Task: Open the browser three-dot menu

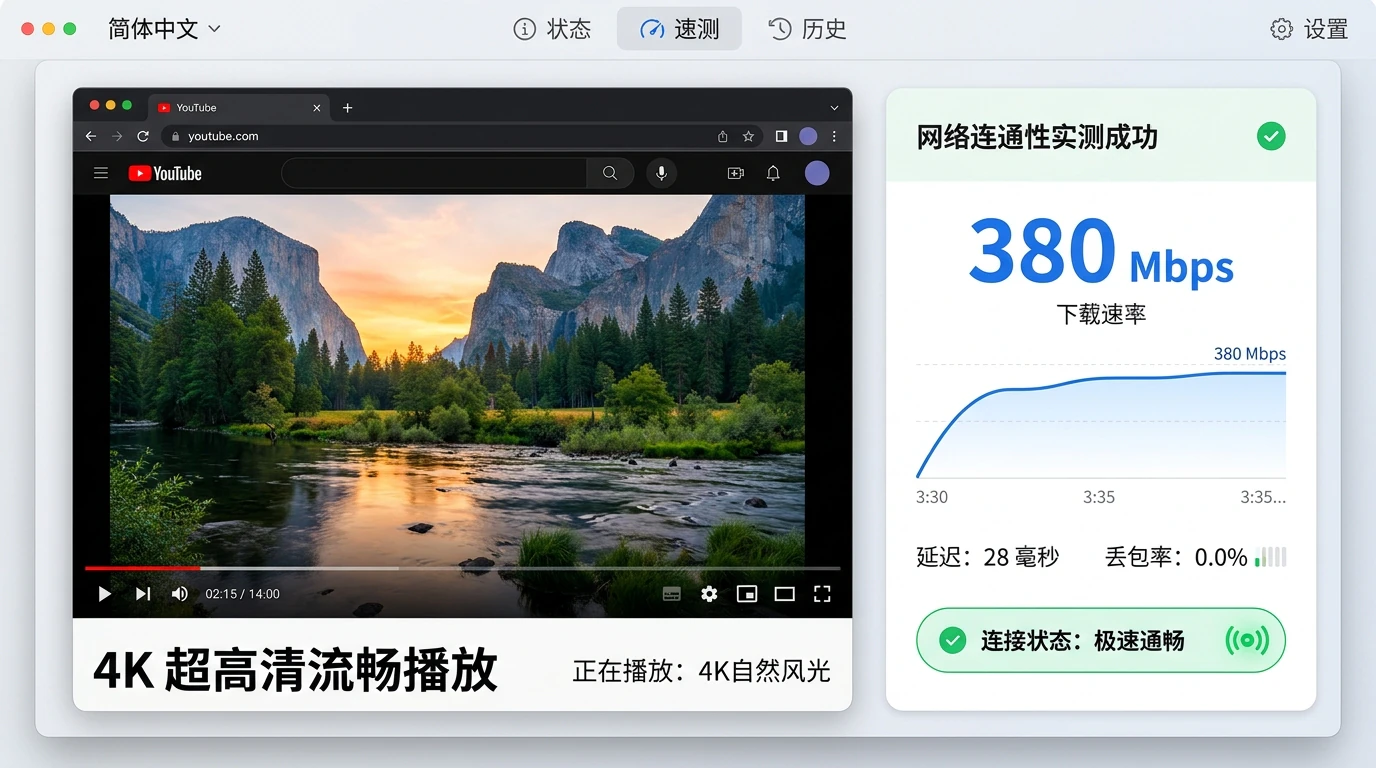Action: pos(834,136)
